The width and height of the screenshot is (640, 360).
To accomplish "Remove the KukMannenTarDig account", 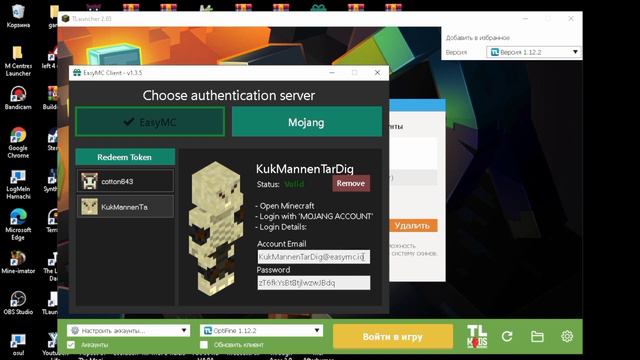I will 351,183.
